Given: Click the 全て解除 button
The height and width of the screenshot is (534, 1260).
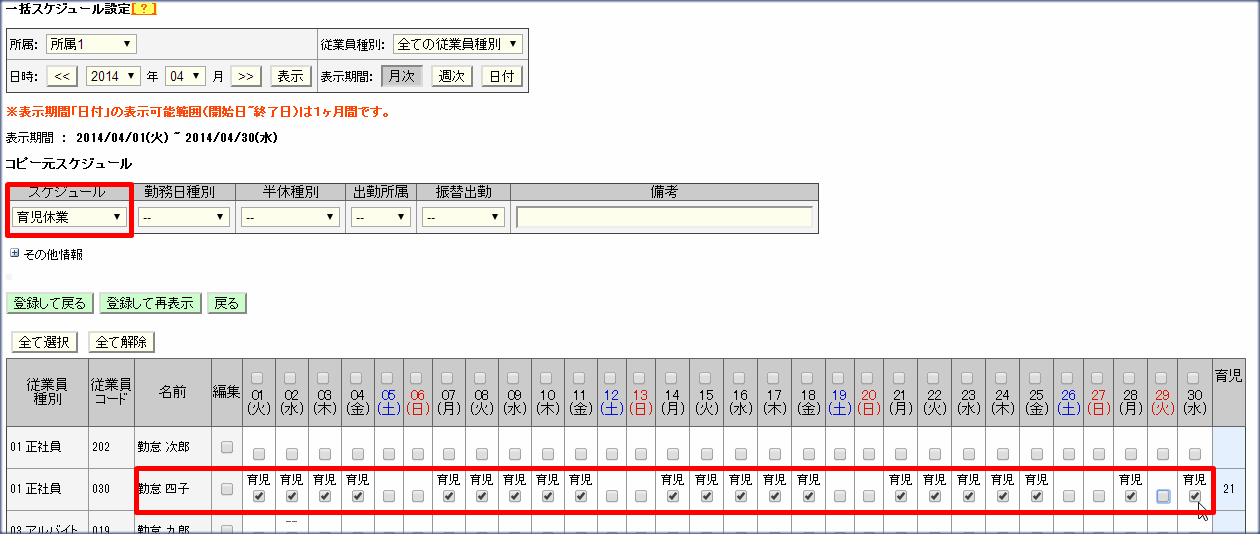Looking at the screenshot, I should click(x=122, y=342).
